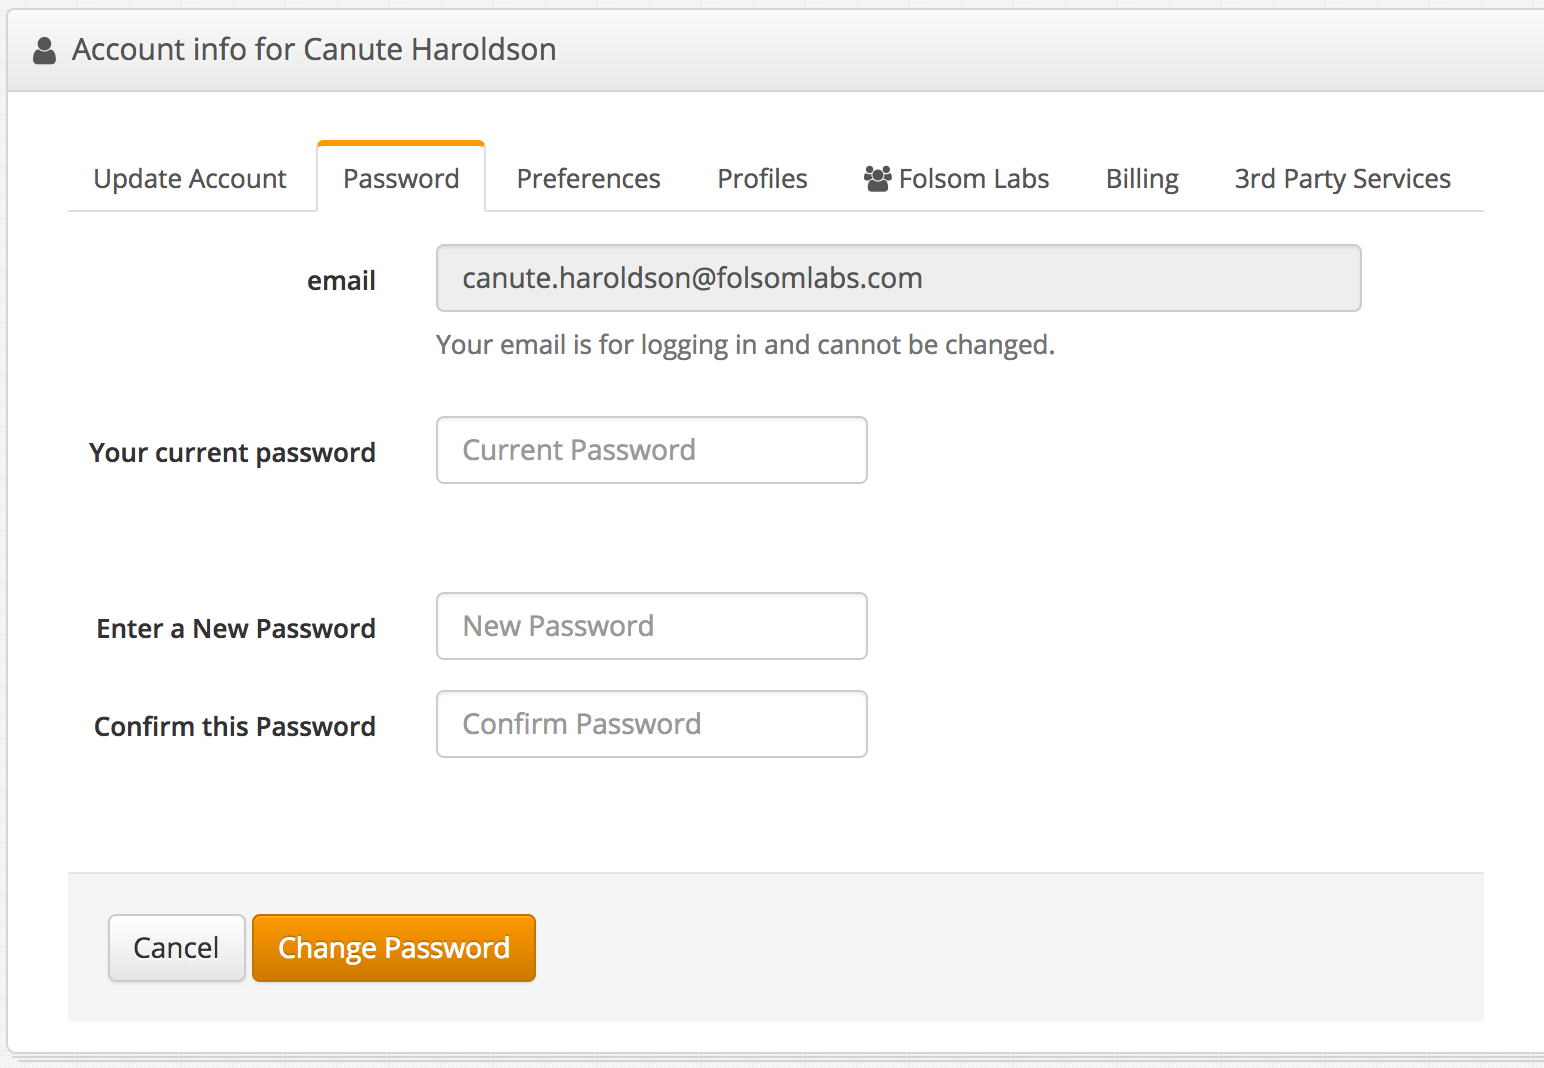Click the orange Change Password button

click(394, 948)
